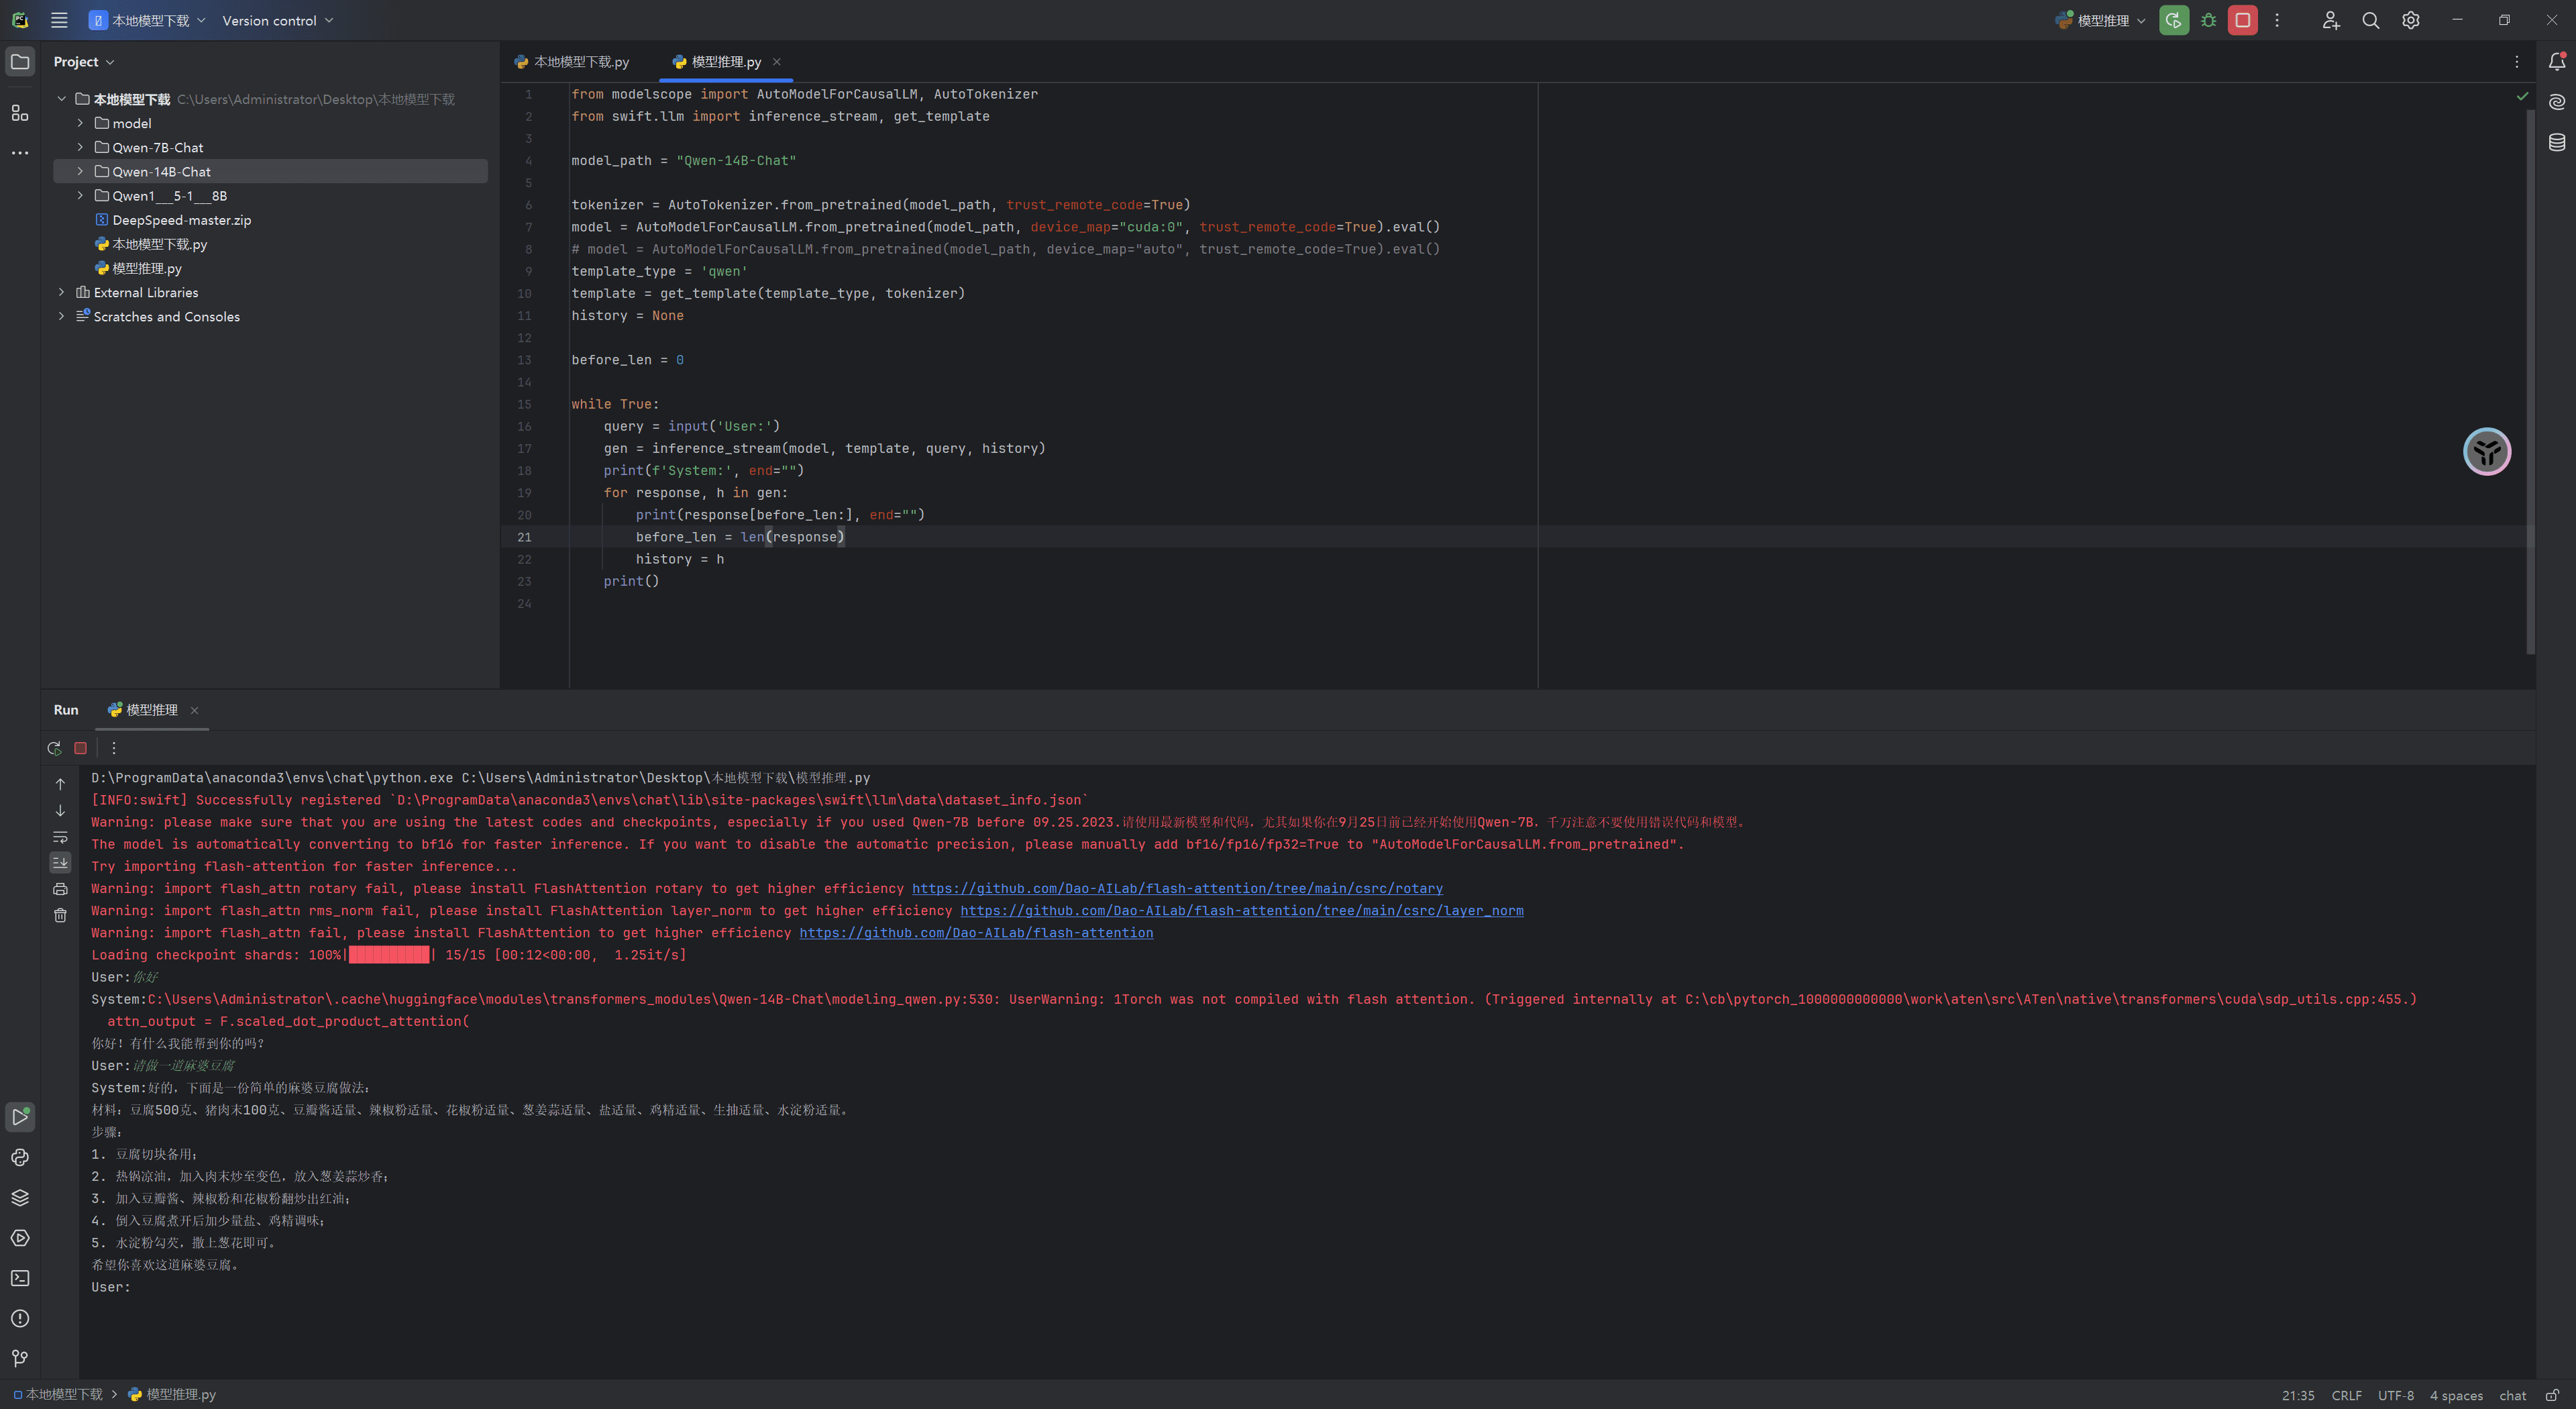Open the flash-attention rotary GitHub link
This screenshot has width=2576, height=1409.
point(1177,889)
